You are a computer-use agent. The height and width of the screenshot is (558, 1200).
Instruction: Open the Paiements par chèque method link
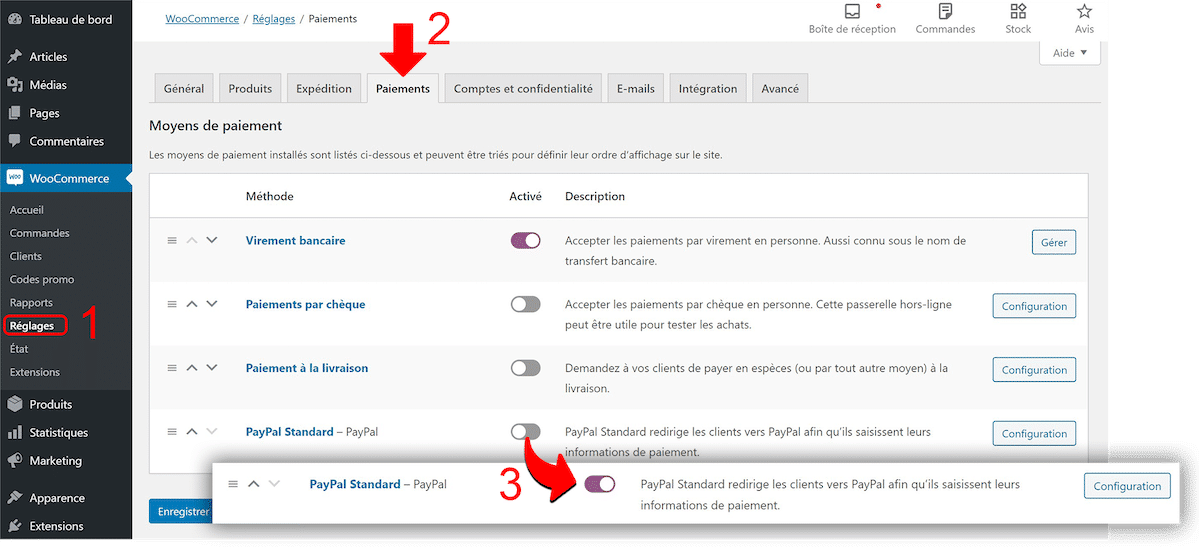point(305,305)
